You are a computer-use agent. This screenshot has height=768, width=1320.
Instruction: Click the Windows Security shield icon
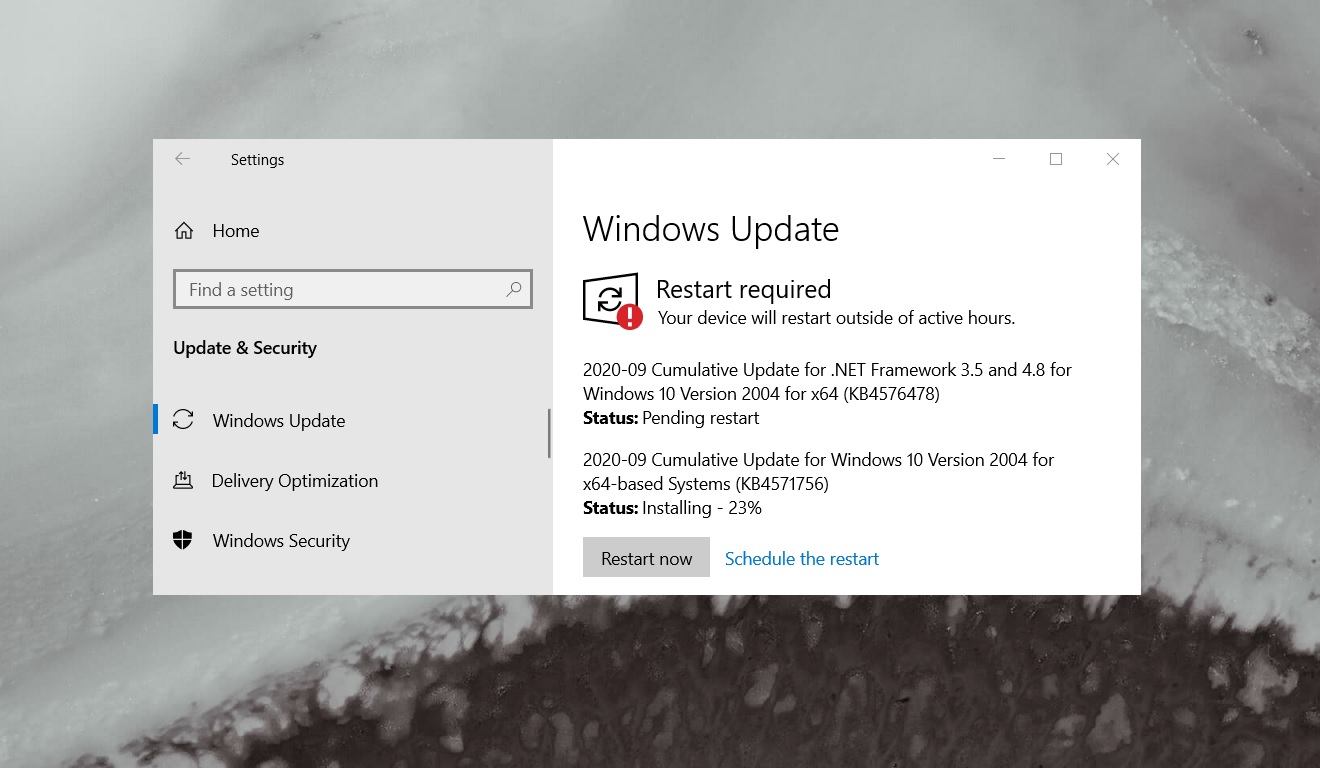tap(183, 540)
